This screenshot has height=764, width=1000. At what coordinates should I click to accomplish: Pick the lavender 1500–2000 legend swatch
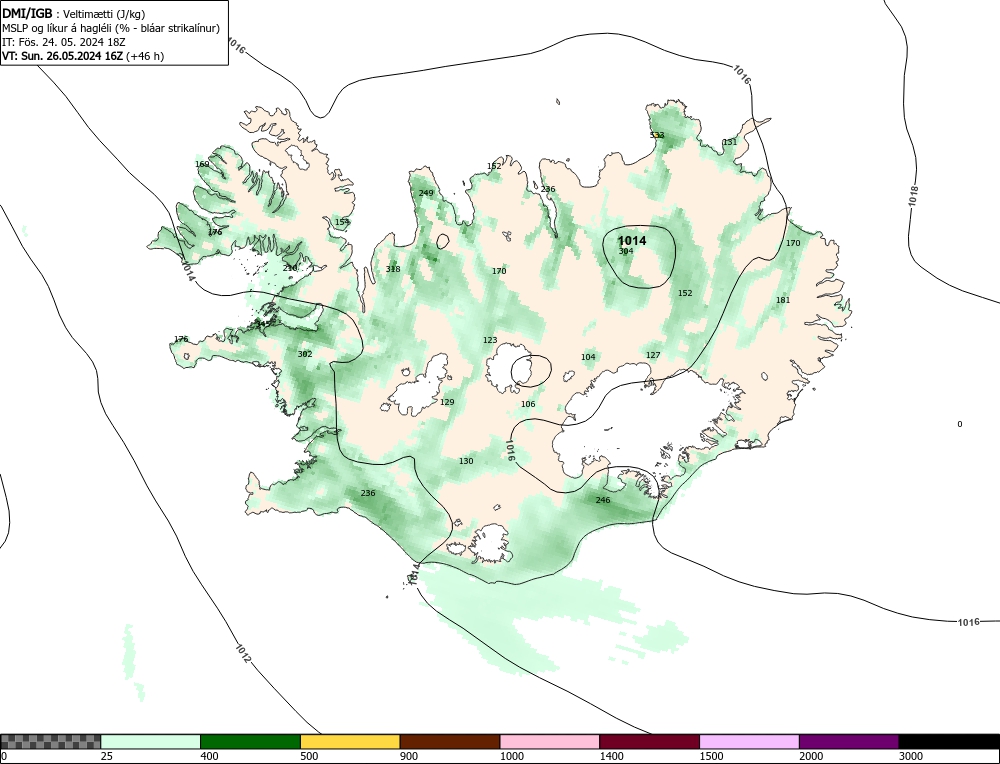pyautogui.click(x=749, y=741)
